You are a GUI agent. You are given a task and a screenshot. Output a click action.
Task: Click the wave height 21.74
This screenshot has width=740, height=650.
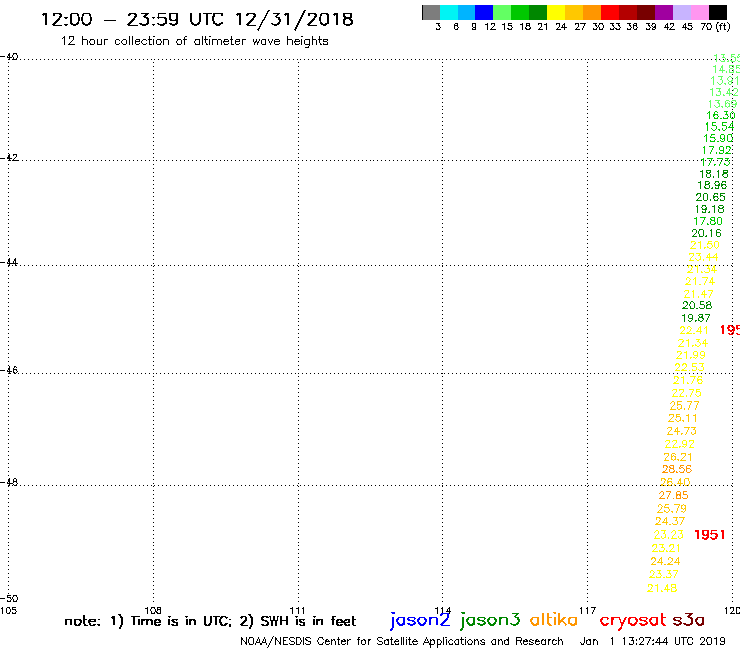point(700,281)
